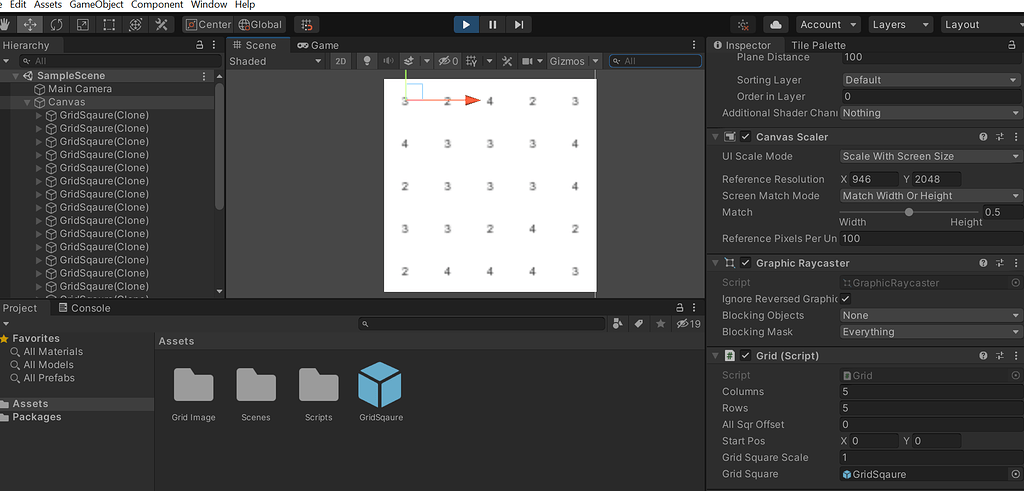Viewport: 1024px width, 491px height.
Task: Open the Layout dropdown
Action: pyautogui.click(x=982, y=25)
